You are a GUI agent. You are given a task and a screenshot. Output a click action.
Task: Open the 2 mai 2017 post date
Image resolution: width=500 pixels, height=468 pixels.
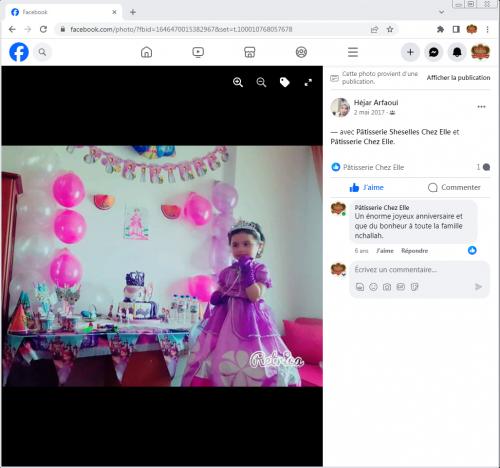pyautogui.click(x=369, y=112)
